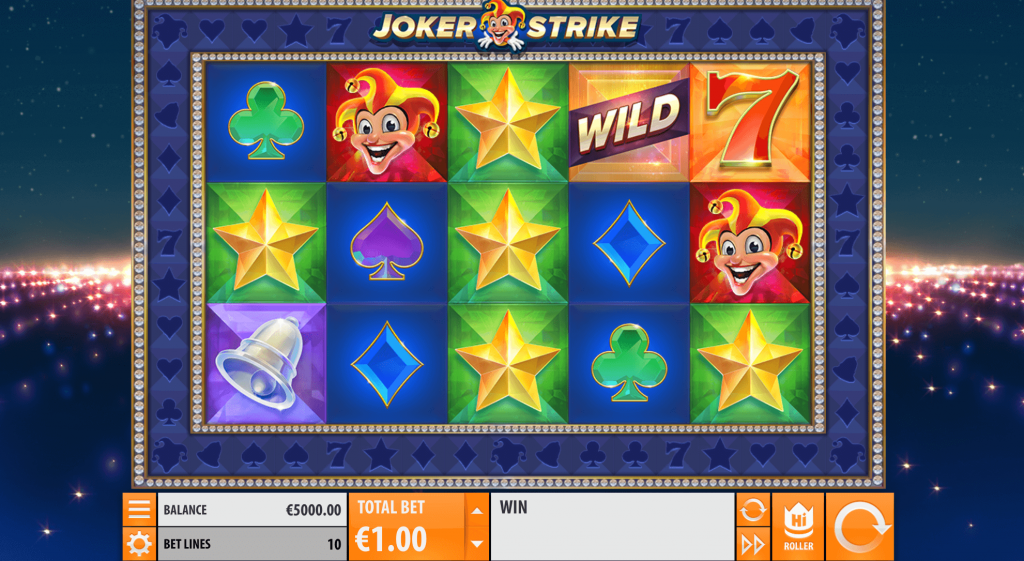Open the hamburger menu icon
Viewport: 1024px width, 561px height.
point(139,509)
